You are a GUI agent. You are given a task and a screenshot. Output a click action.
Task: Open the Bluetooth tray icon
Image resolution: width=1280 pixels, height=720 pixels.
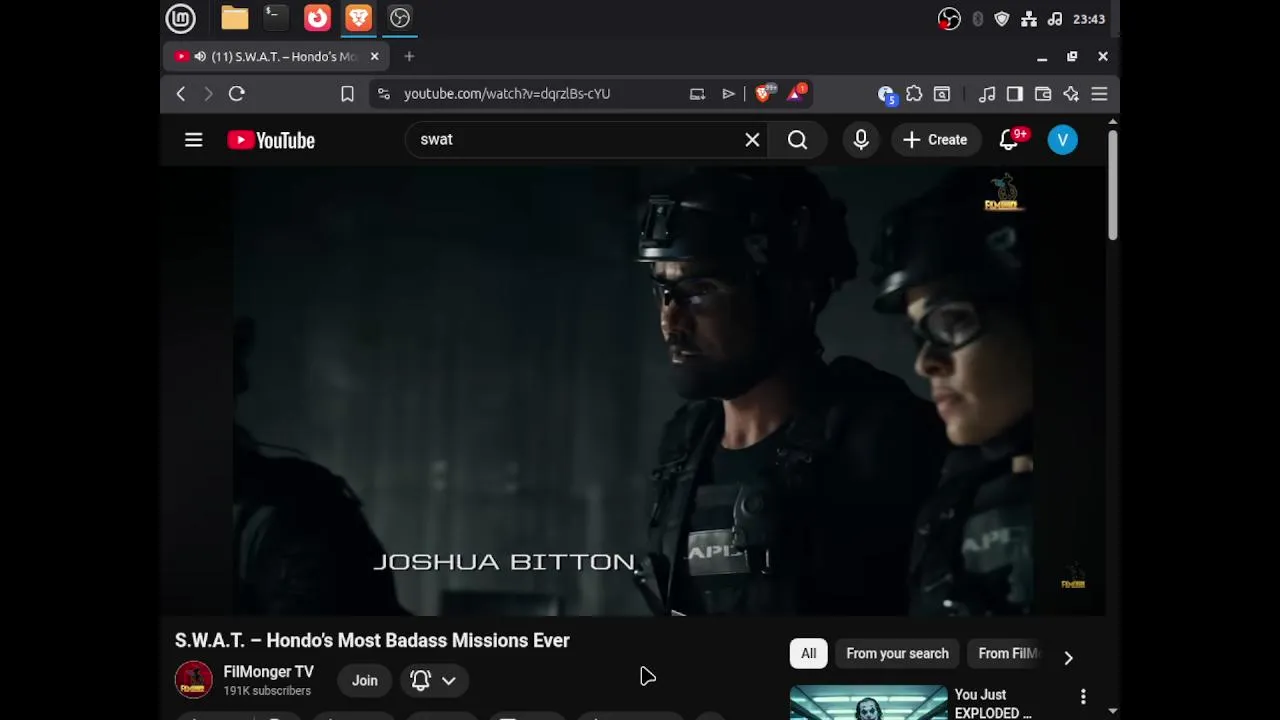[x=977, y=19]
